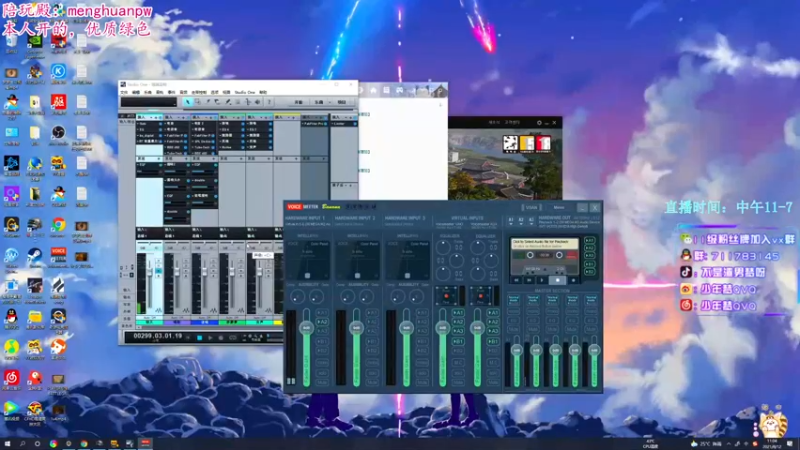Open the red Voicemeeter taskbar icon
This screenshot has width=800, height=450.
(145, 443)
